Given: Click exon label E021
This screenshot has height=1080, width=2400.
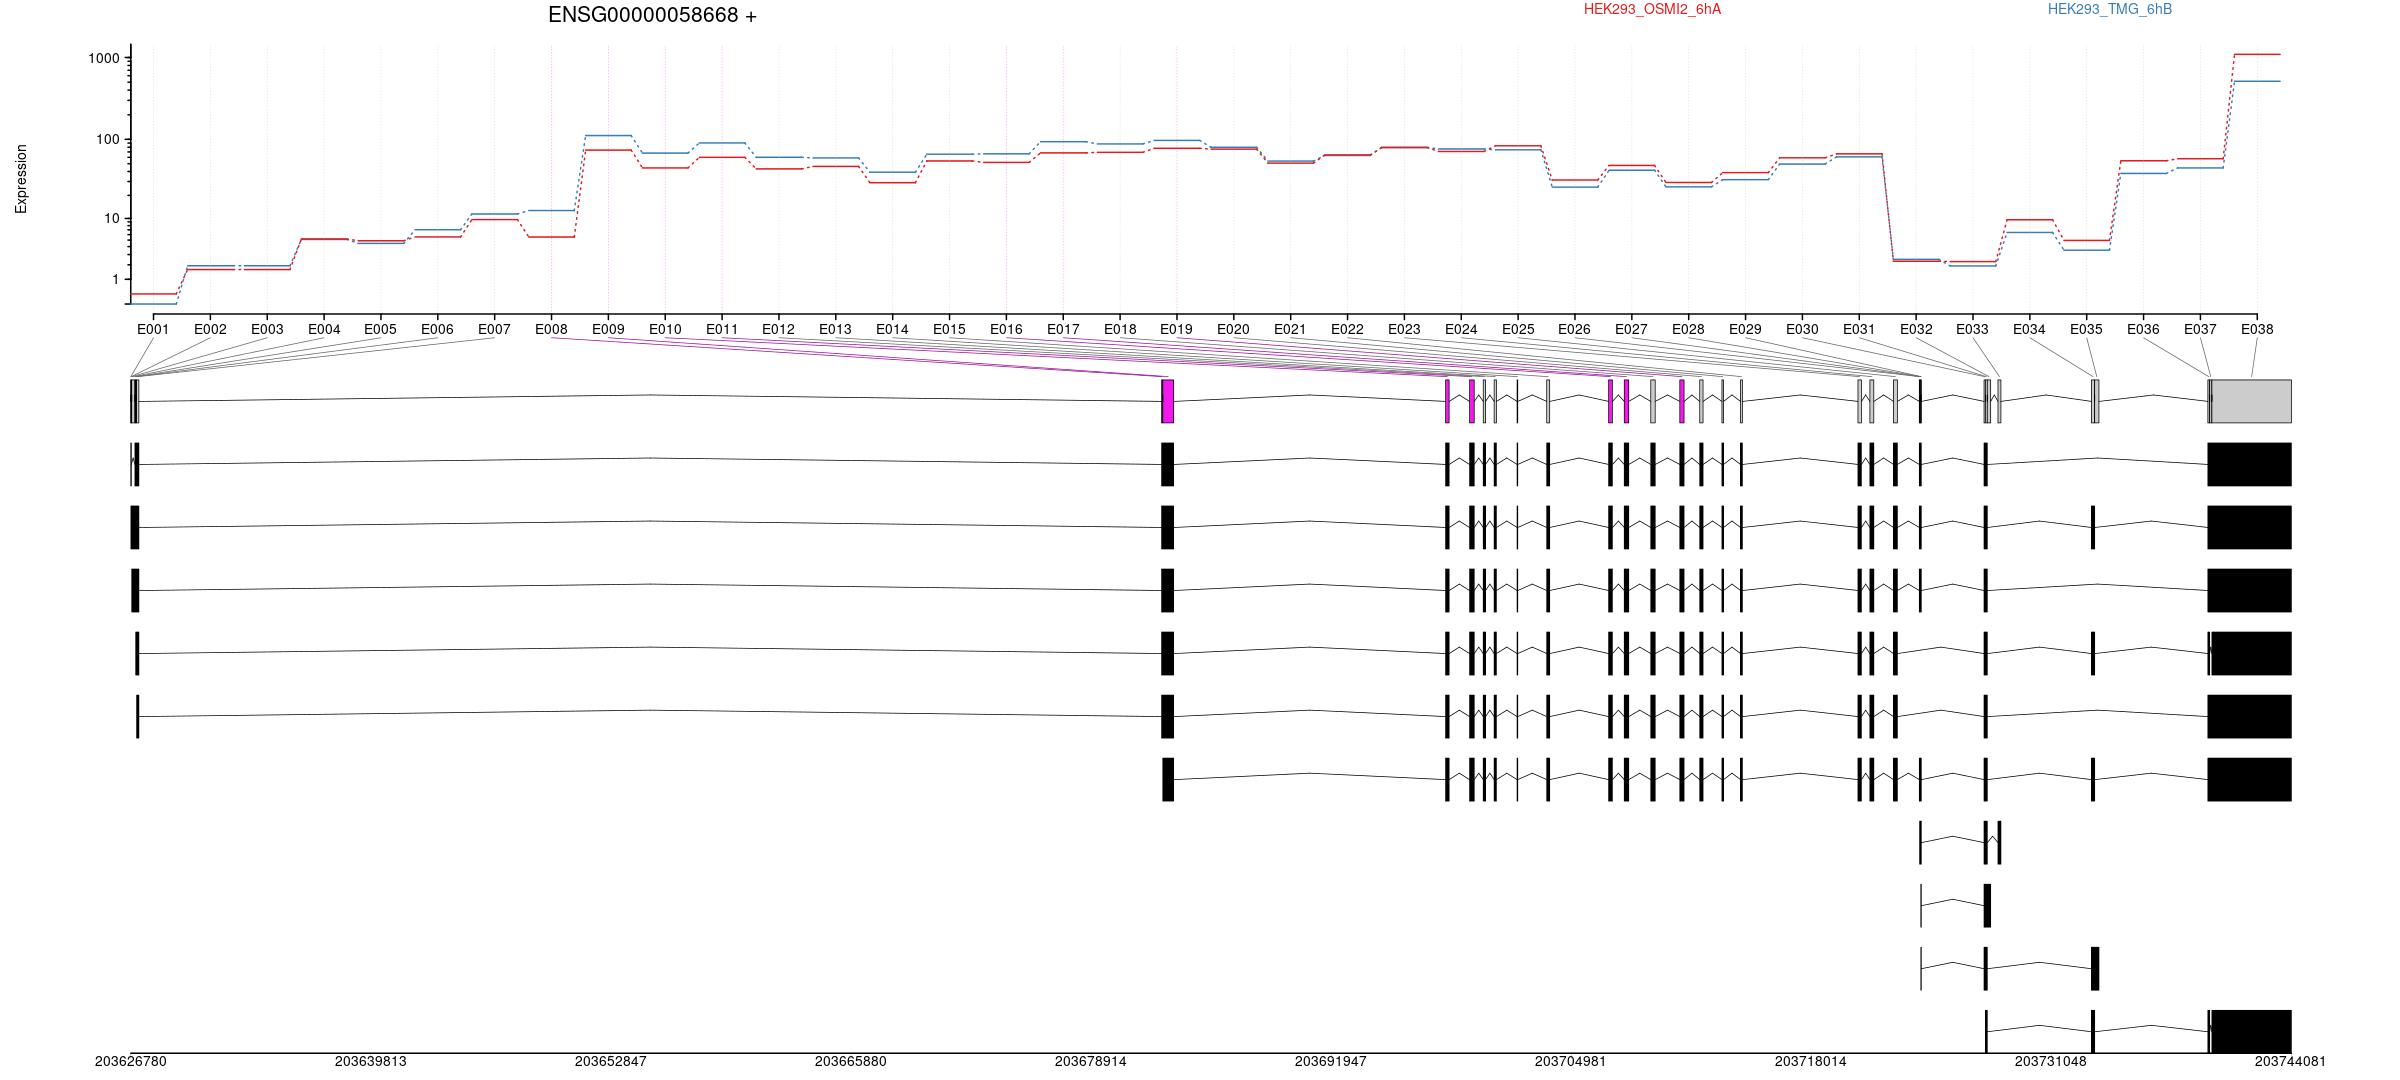Looking at the screenshot, I should (1290, 329).
